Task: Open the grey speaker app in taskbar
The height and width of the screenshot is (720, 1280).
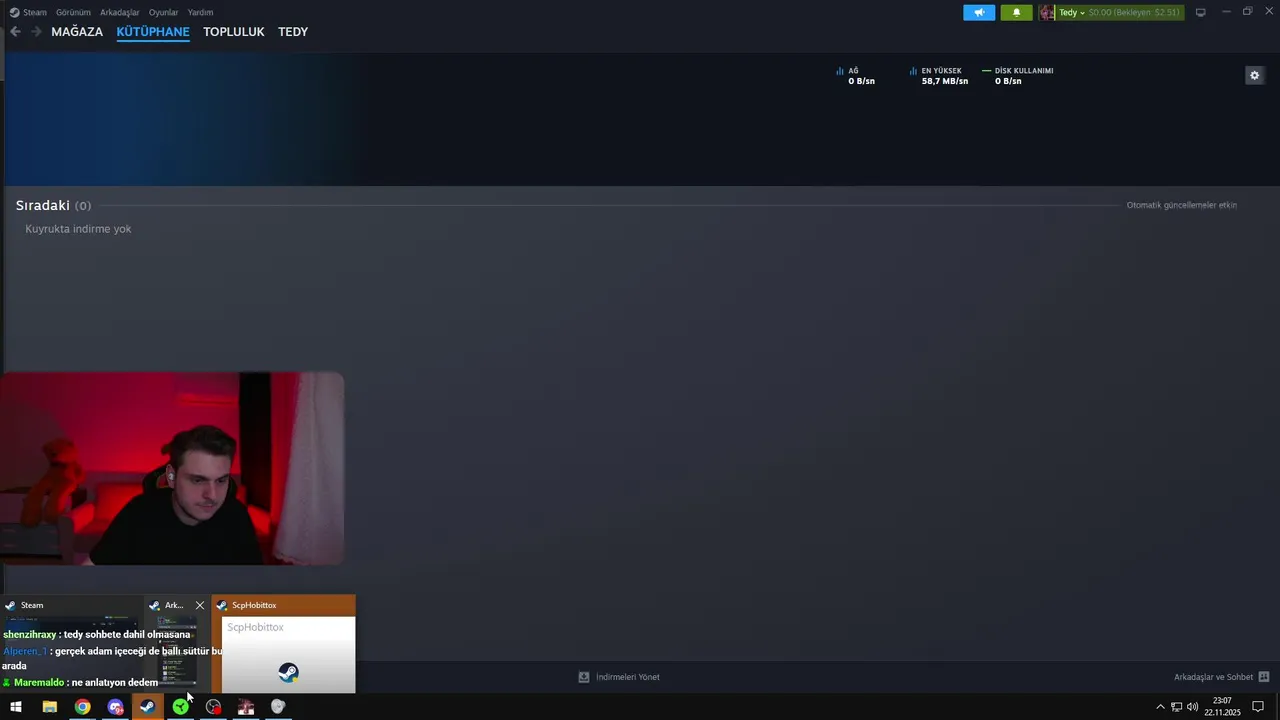Action: pos(278,707)
